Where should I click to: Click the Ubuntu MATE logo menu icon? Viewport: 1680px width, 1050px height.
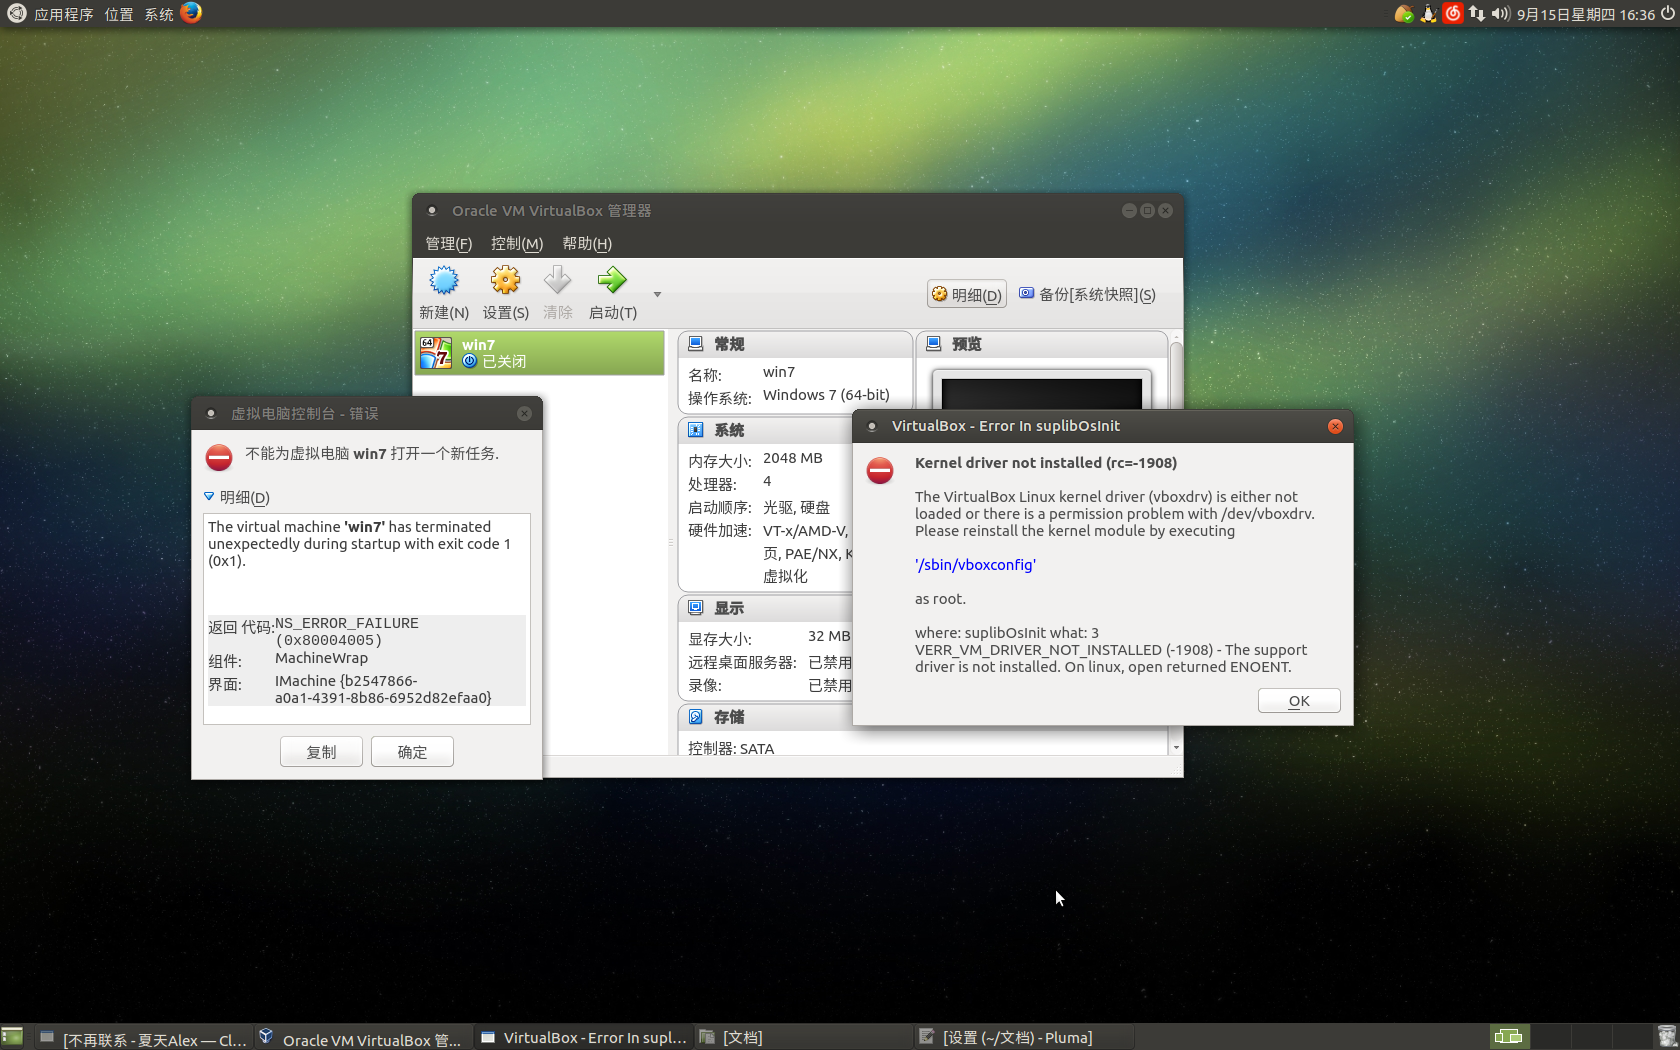point(16,13)
